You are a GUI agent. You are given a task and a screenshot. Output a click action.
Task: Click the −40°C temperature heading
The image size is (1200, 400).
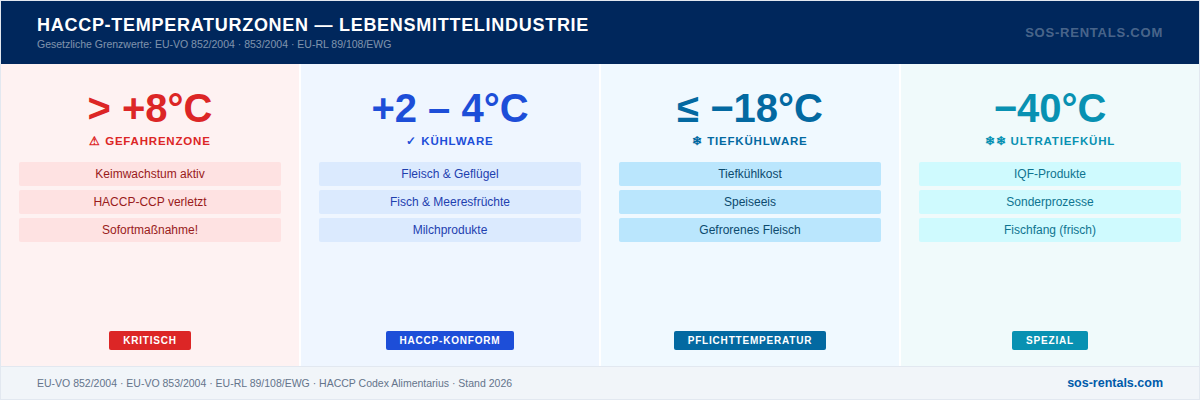pos(1050,108)
